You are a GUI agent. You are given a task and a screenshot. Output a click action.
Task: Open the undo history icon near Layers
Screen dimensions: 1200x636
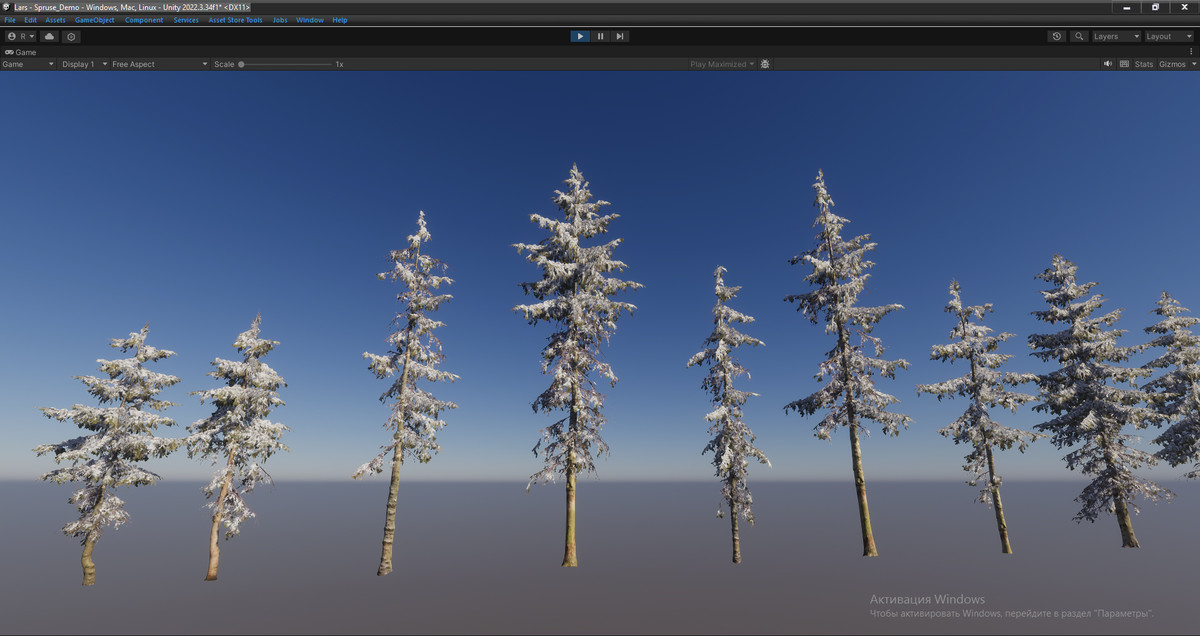pyautogui.click(x=1057, y=36)
